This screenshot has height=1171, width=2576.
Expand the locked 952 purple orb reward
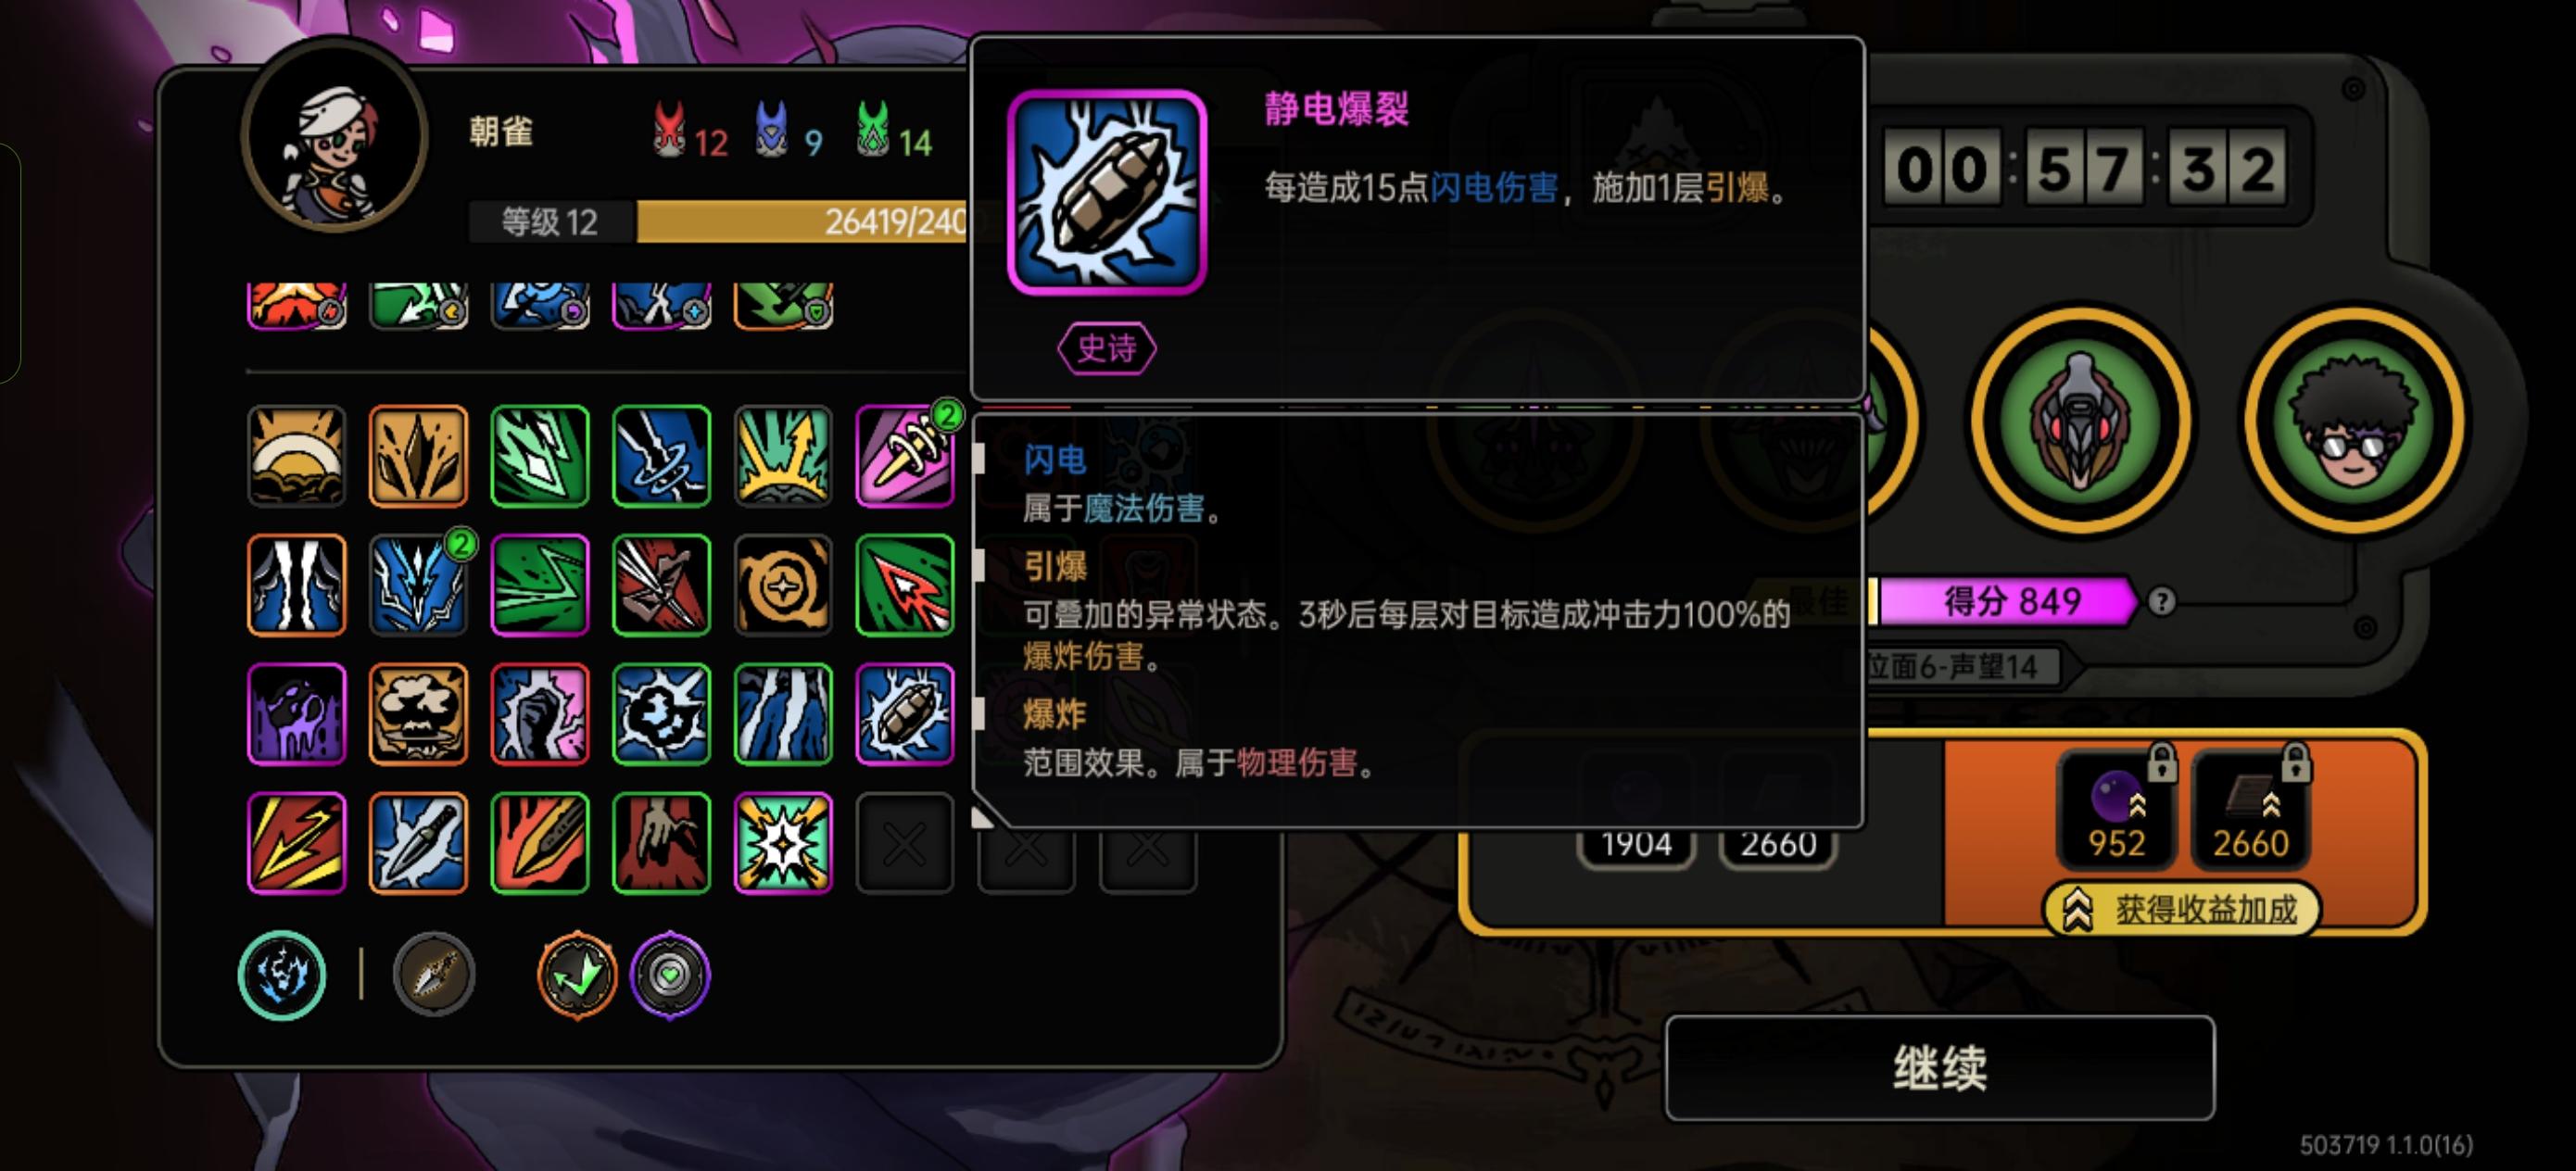tap(2116, 808)
